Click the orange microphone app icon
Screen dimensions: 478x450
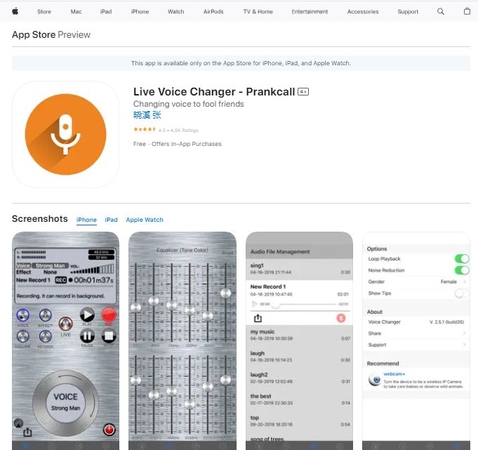pos(66,134)
